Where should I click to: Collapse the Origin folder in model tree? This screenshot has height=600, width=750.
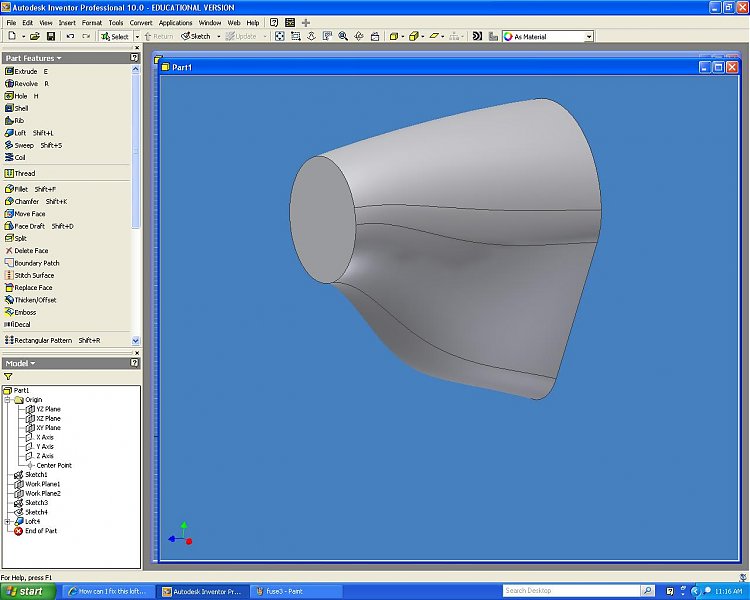pos(7,400)
